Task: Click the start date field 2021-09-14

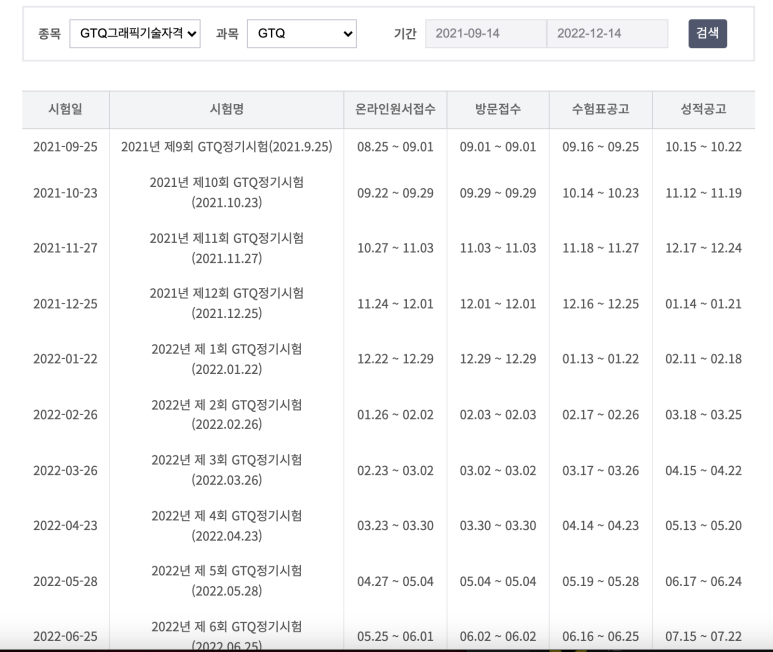Action: (x=486, y=34)
